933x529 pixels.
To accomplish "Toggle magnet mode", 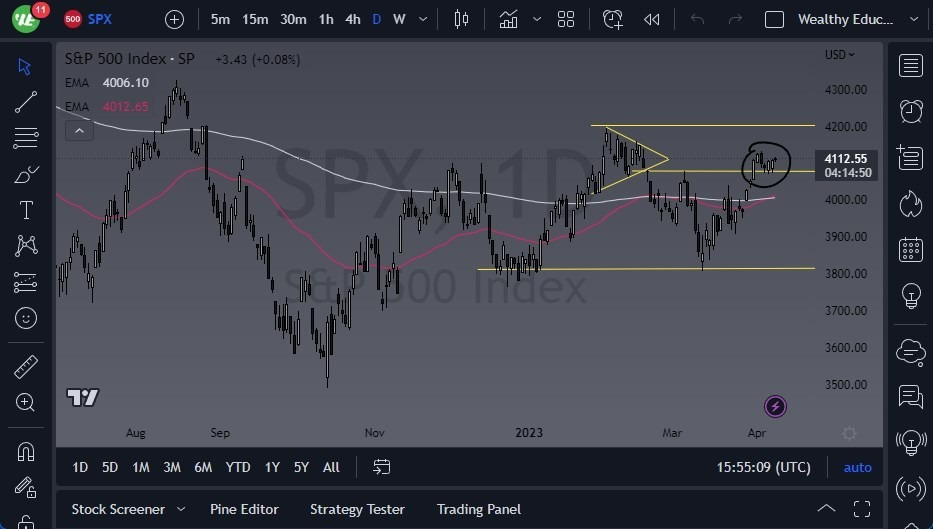I will point(26,452).
